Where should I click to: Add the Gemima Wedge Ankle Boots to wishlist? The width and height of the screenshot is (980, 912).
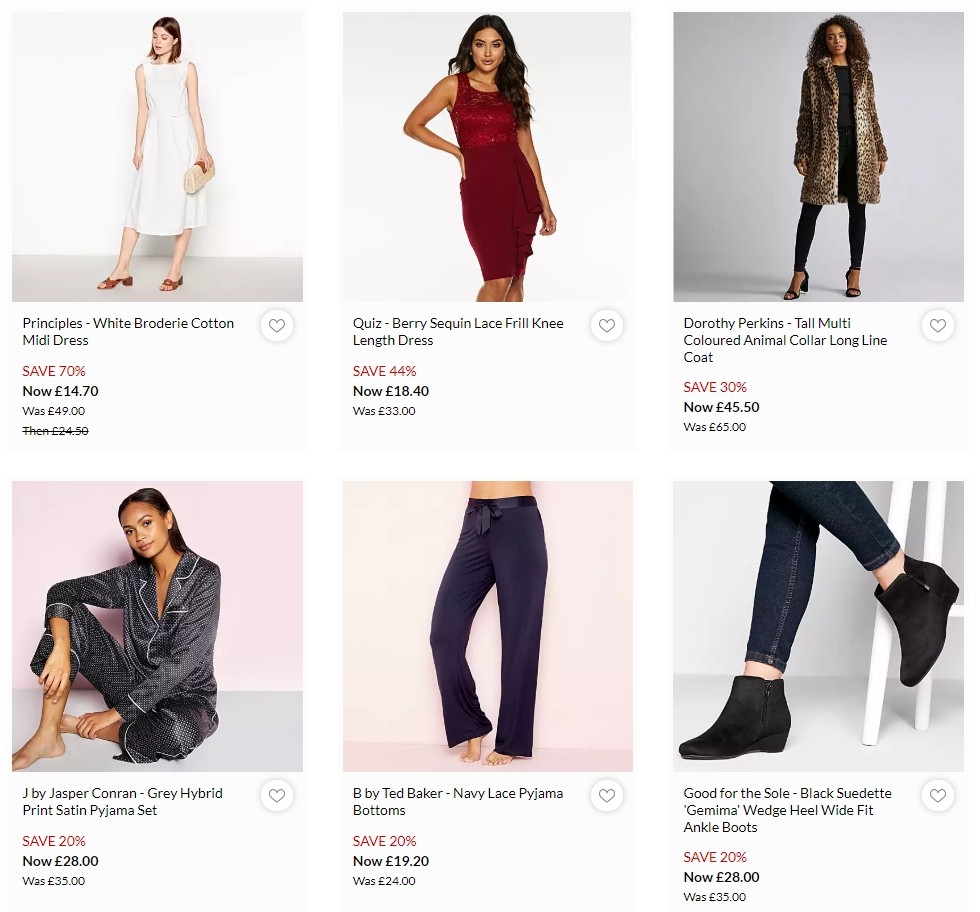(938, 796)
